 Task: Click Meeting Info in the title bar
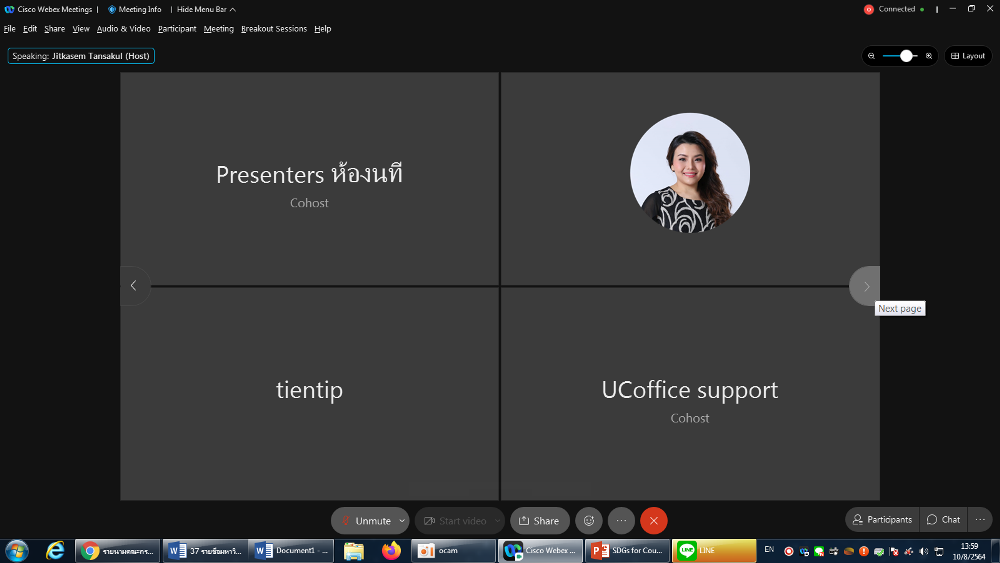click(135, 9)
